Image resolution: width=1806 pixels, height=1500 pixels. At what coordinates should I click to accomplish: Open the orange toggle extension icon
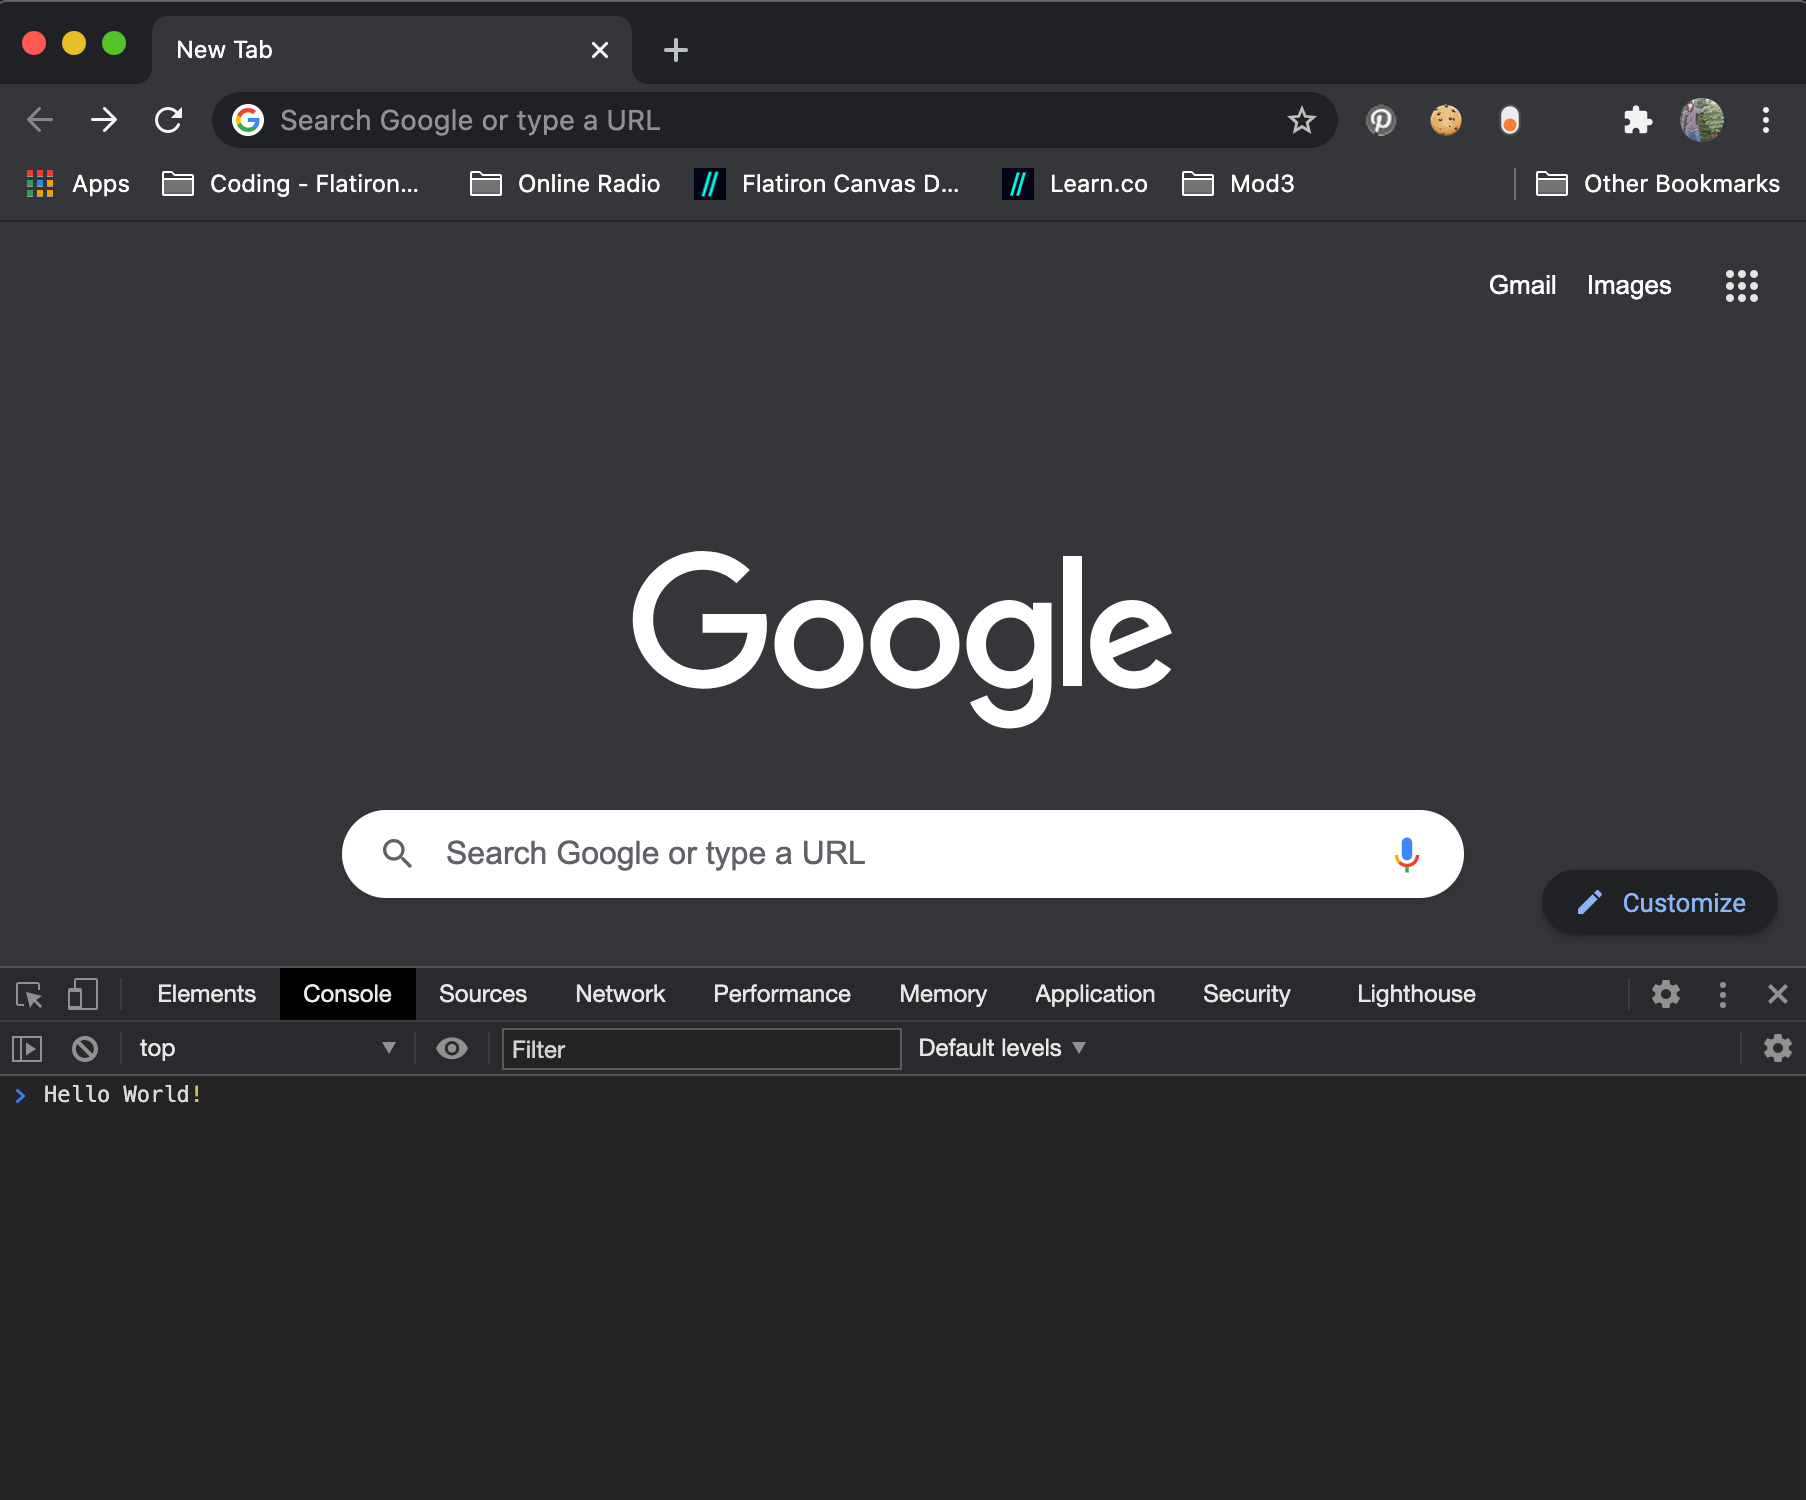pos(1509,120)
